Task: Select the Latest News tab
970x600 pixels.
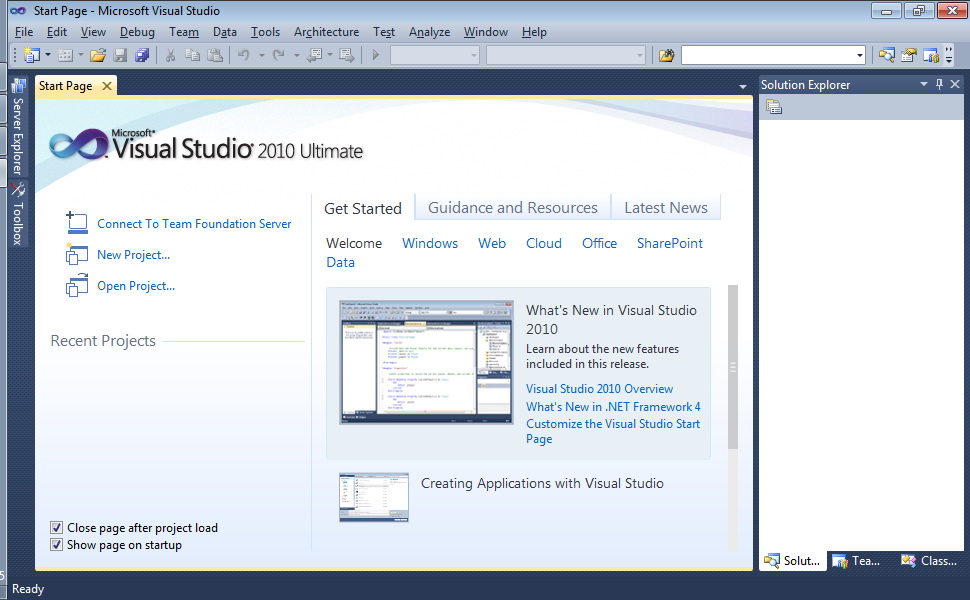Action: tap(666, 208)
